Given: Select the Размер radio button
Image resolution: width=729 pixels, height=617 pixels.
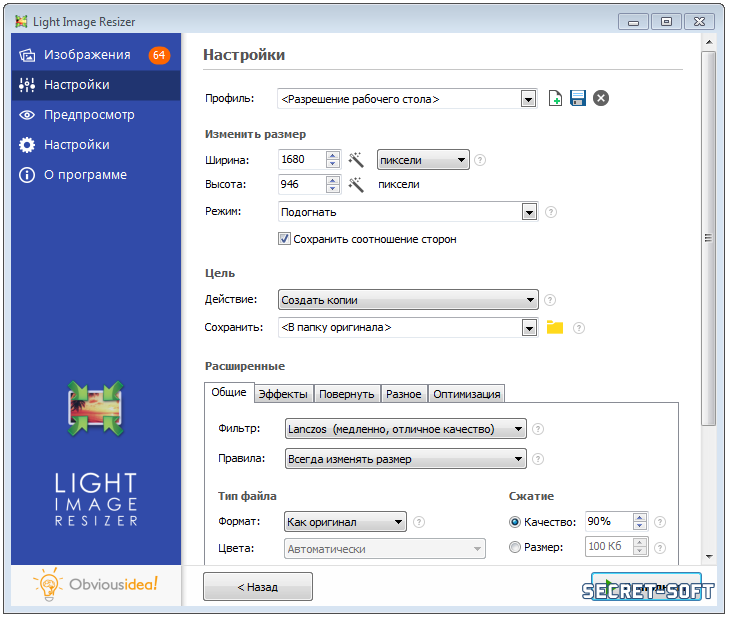Looking at the screenshot, I should [x=515, y=547].
